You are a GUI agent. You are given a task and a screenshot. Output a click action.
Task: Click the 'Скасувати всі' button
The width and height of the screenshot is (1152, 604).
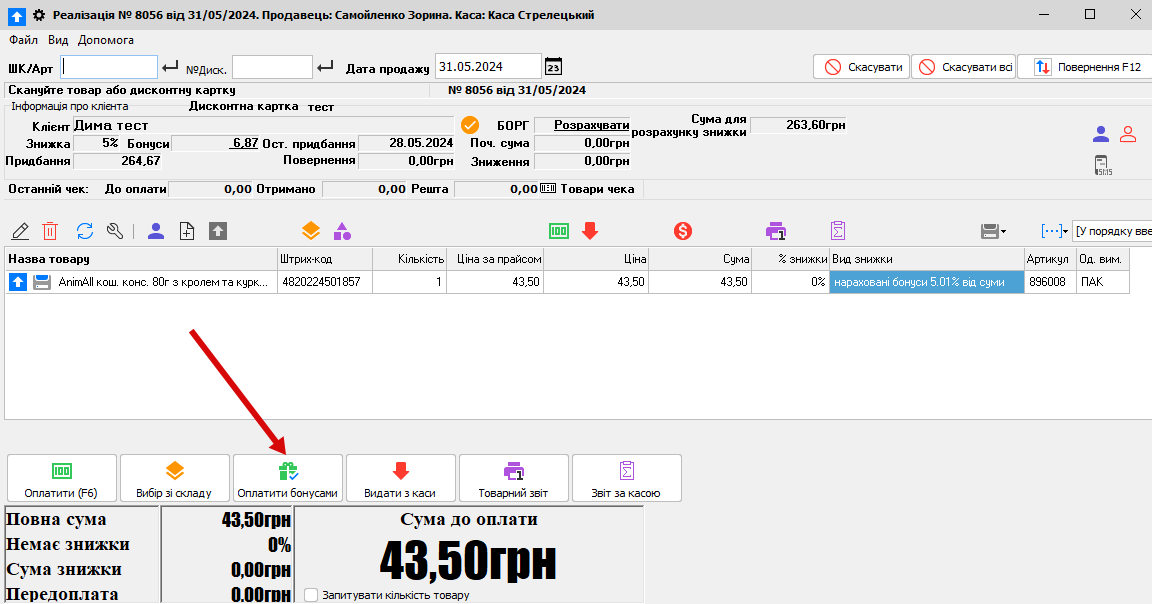tap(963, 67)
